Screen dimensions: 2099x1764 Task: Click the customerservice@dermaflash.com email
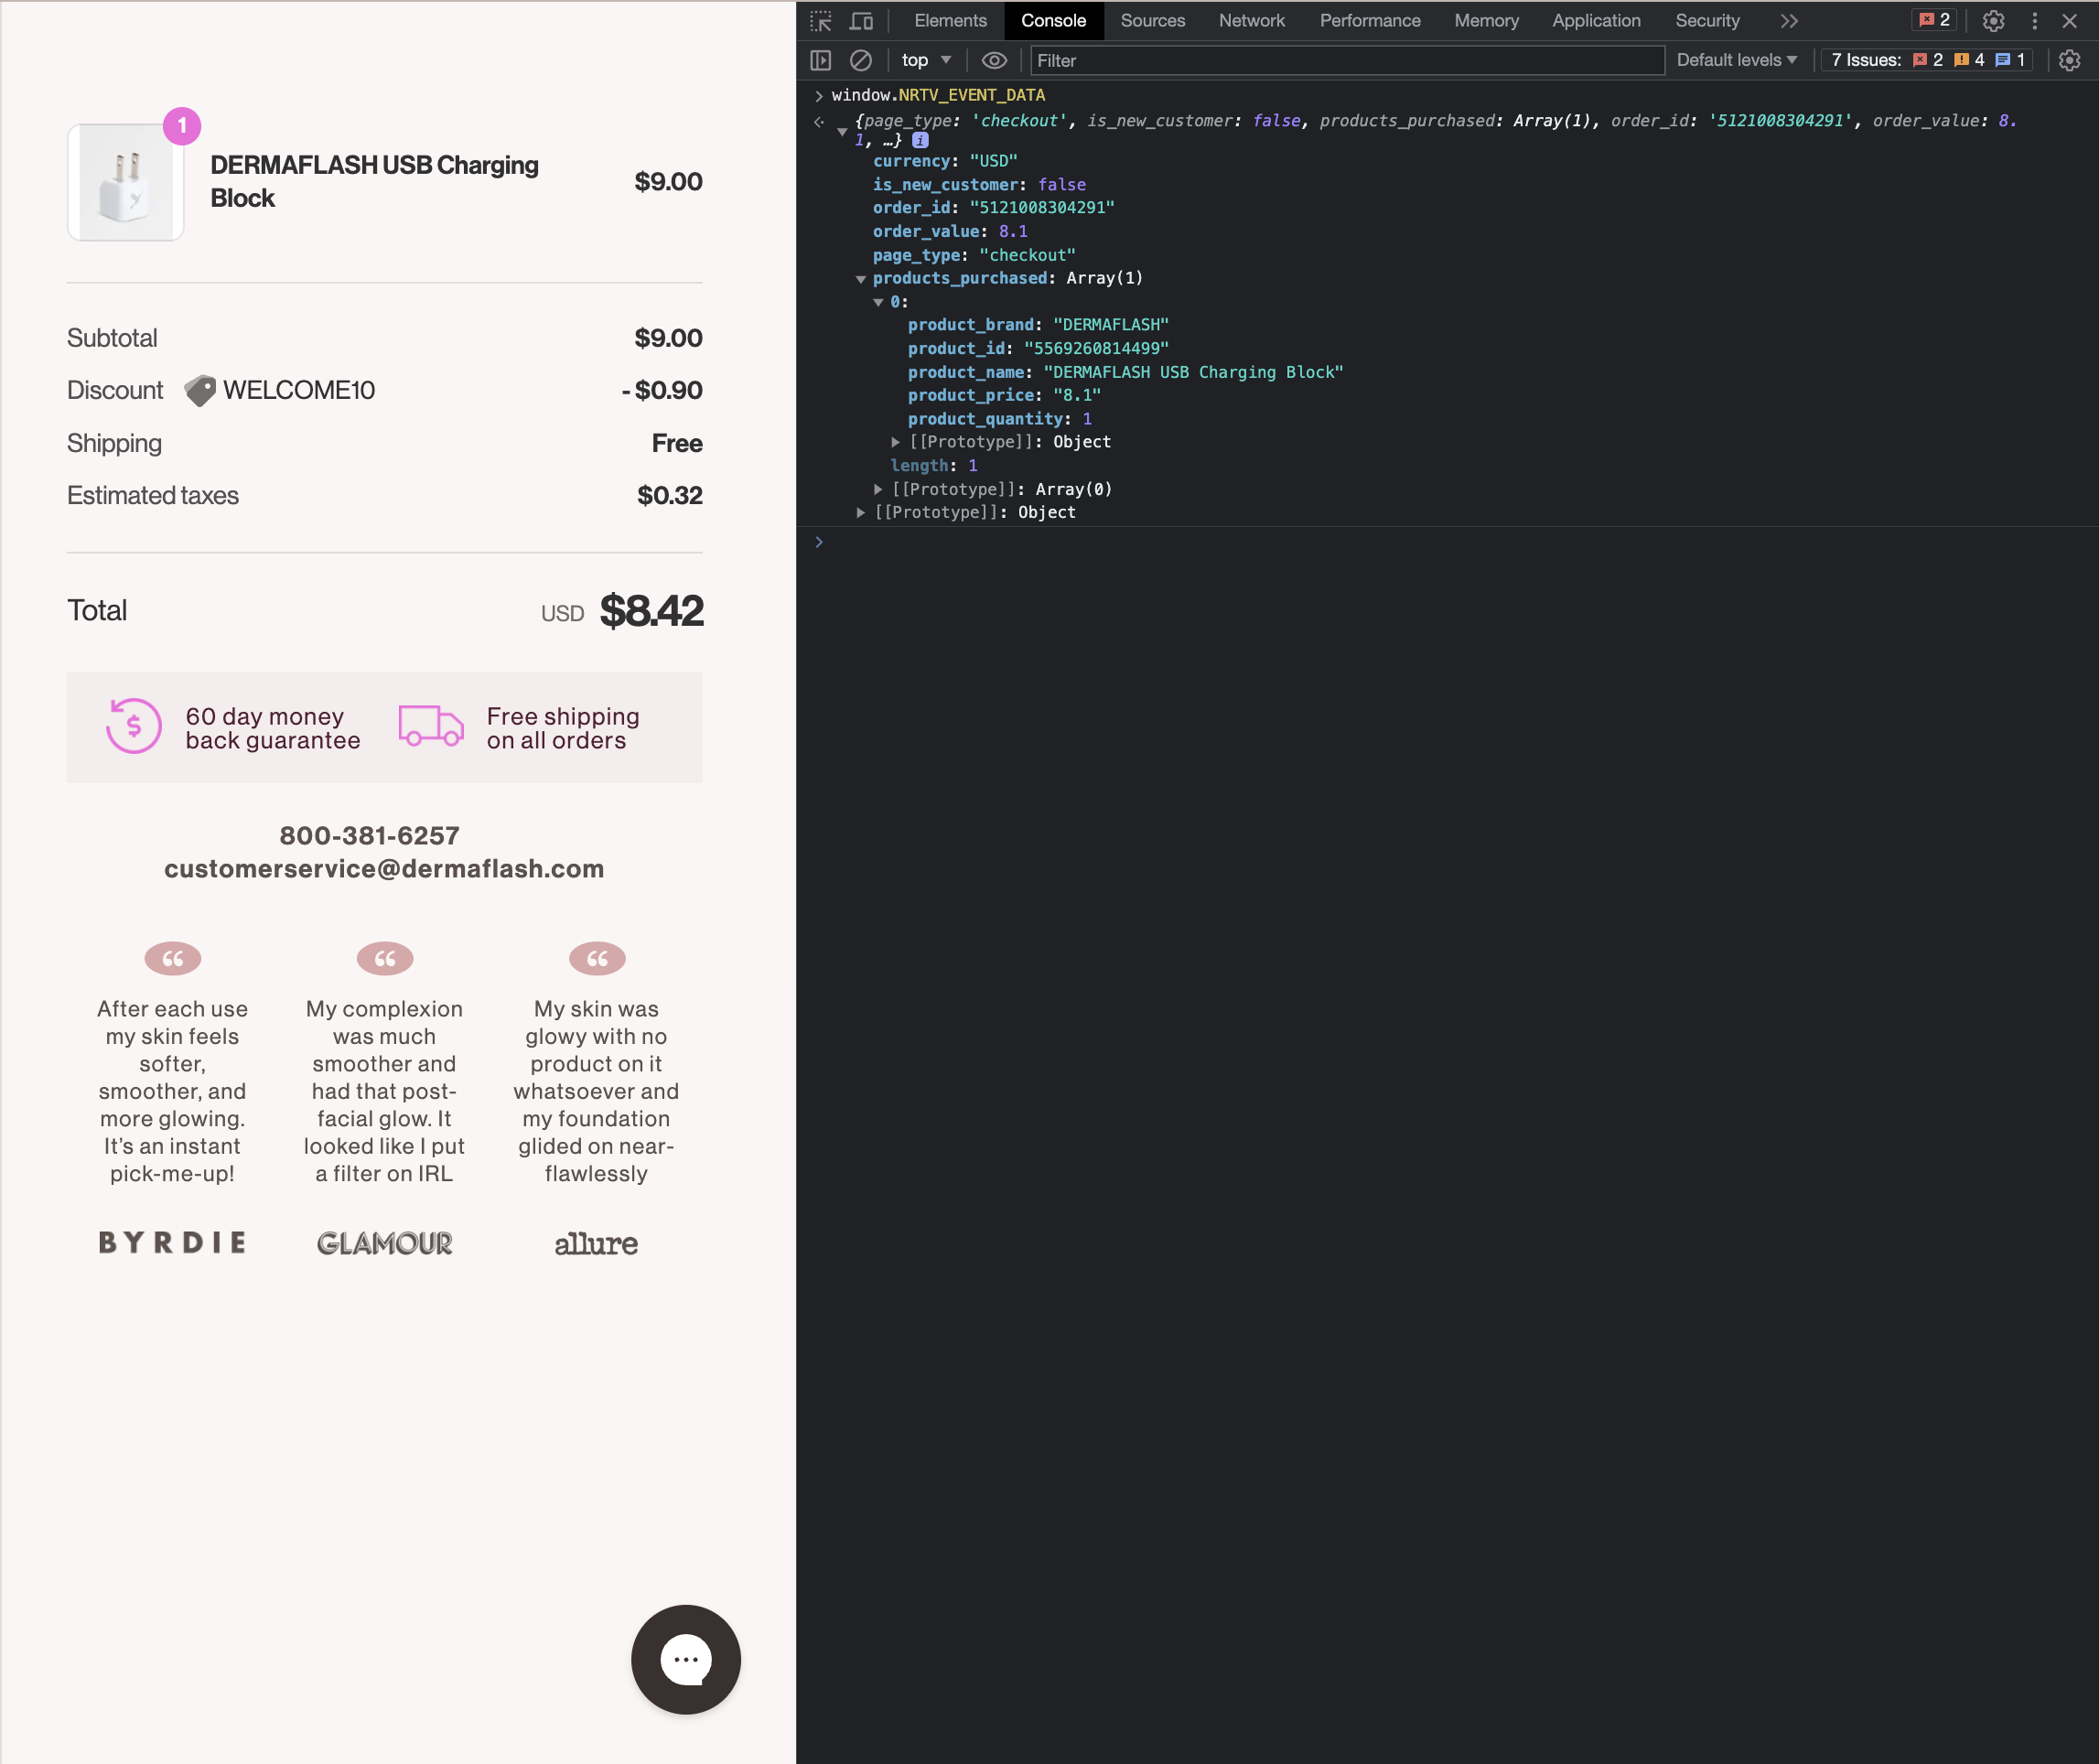(x=384, y=868)
